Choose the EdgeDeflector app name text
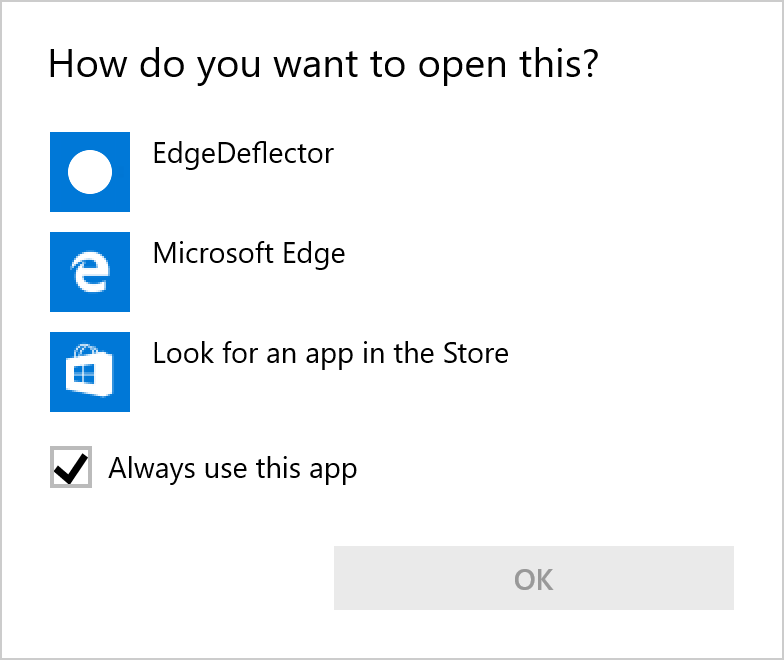The width and height of the screenshot is (784, 660). pyautogui.click(x=243, y=154)
